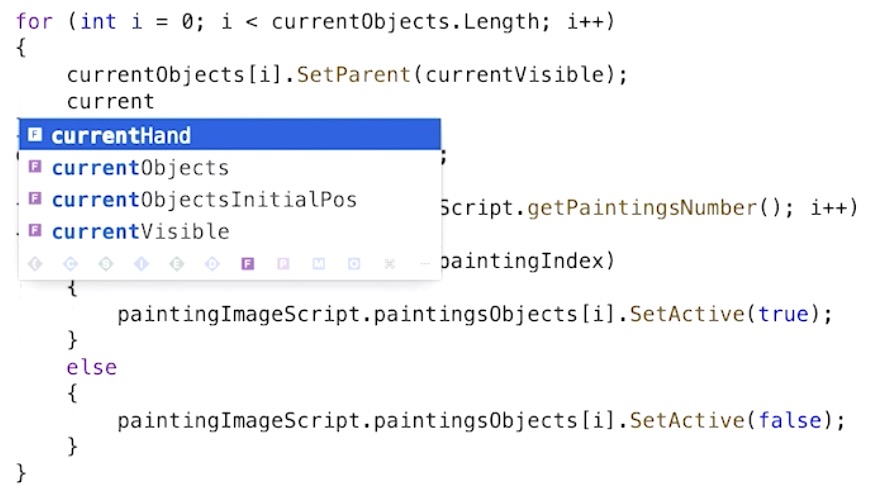876x504 pixels.
Task: Click the field icon beside currentObjects
Action: pos(35,167)
